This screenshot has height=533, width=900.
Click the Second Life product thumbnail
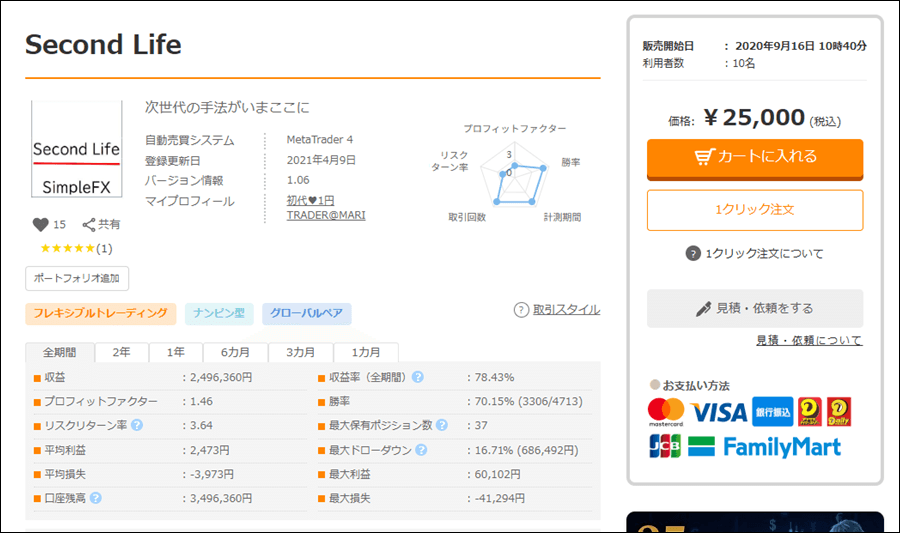pyautogui.click(x=76, y=150)
